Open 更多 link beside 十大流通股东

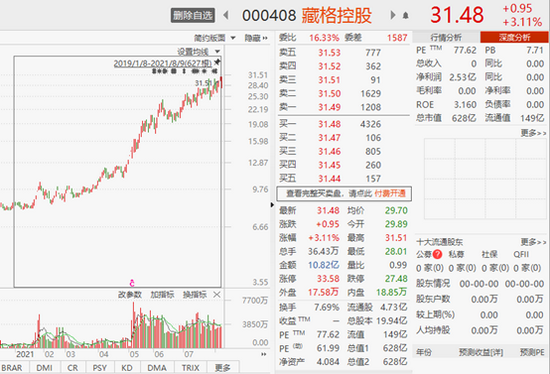533,242
